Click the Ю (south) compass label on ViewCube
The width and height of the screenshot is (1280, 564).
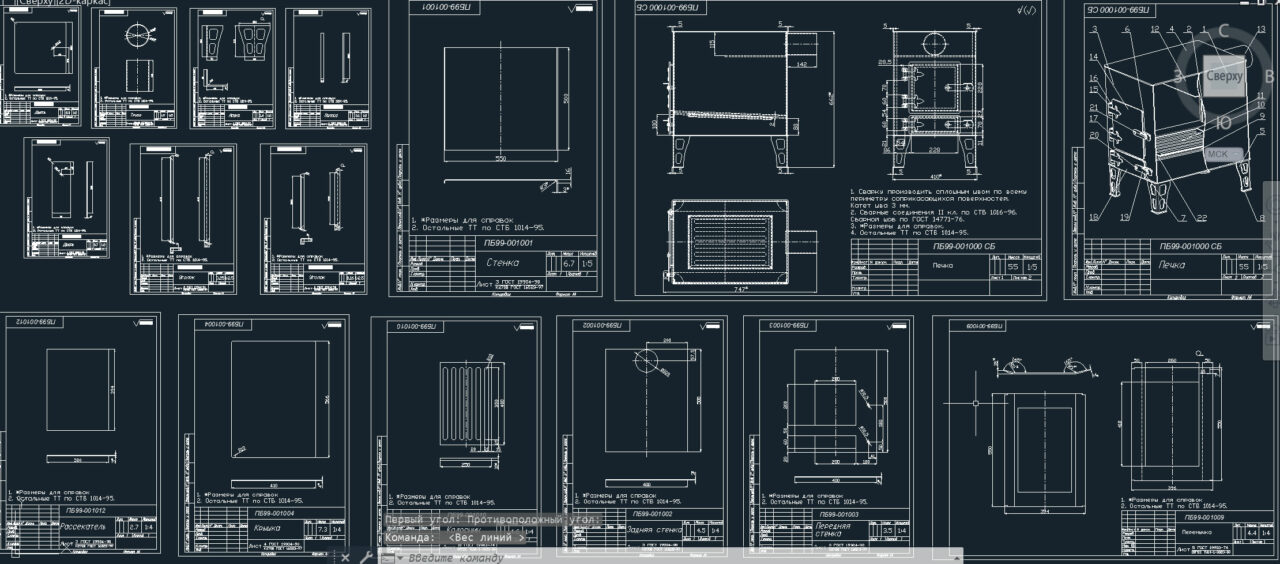click(x=1223, y=122)
